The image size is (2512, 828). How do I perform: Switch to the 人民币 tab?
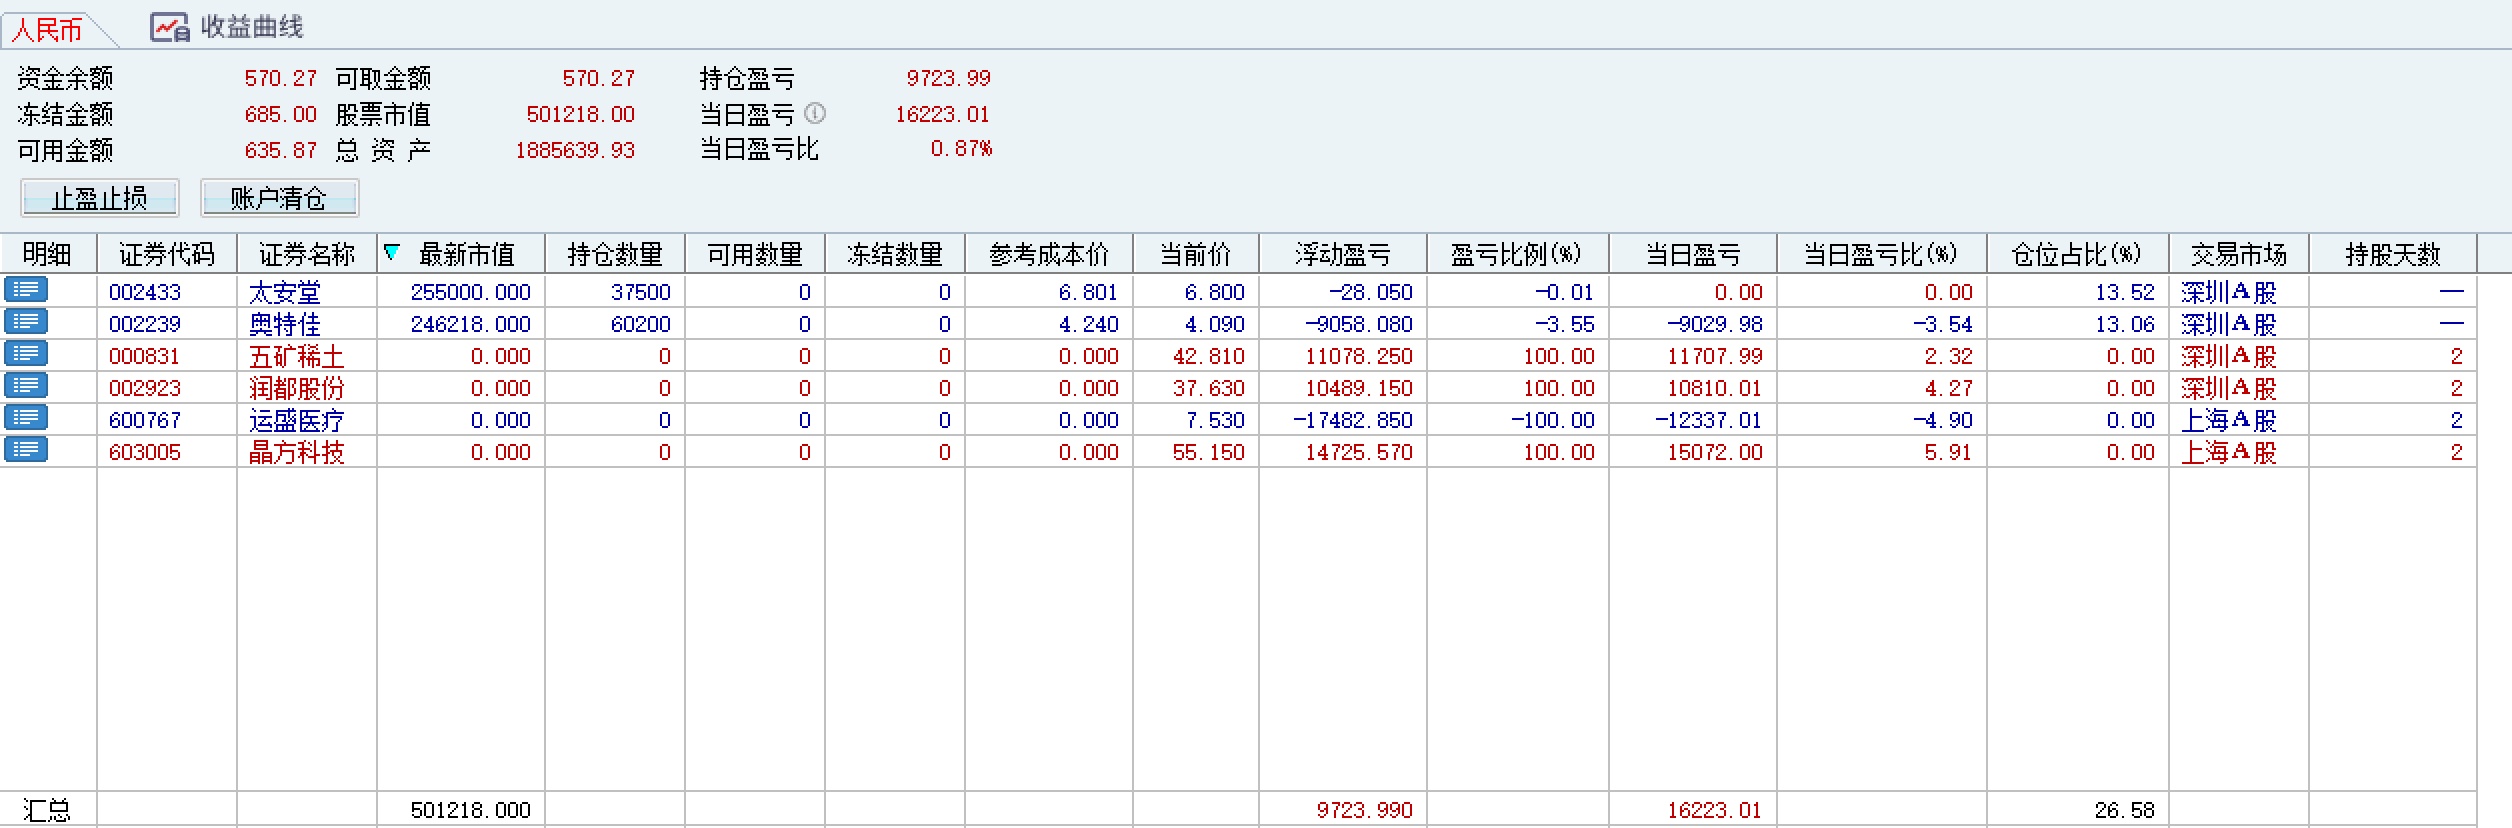click(46, 30)
